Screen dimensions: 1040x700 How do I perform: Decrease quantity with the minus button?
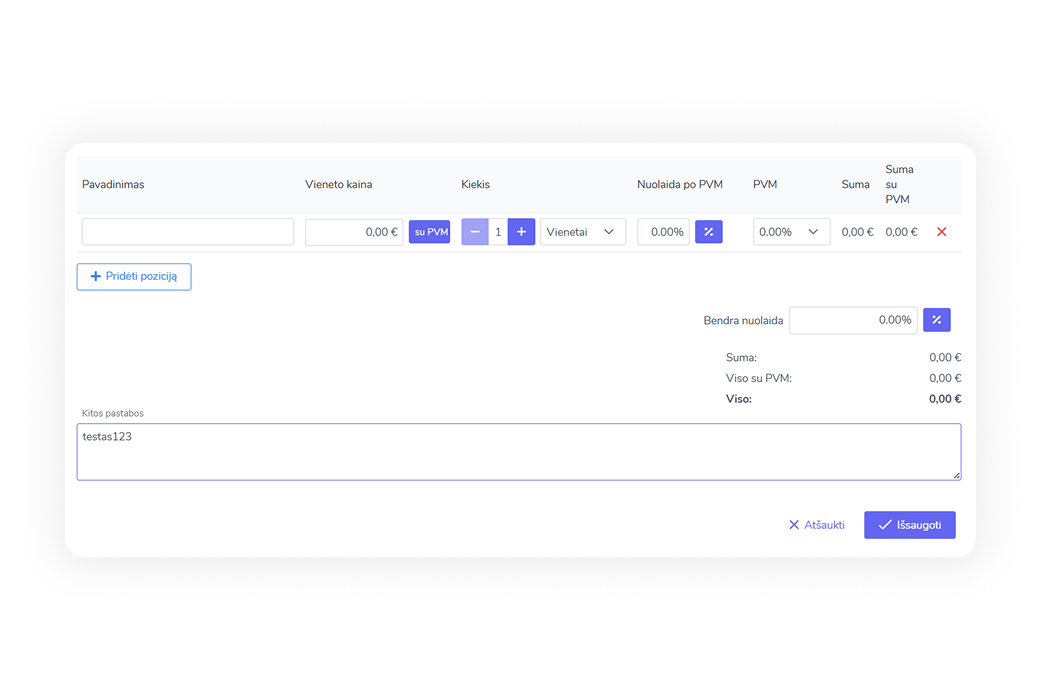coord(475,232)
